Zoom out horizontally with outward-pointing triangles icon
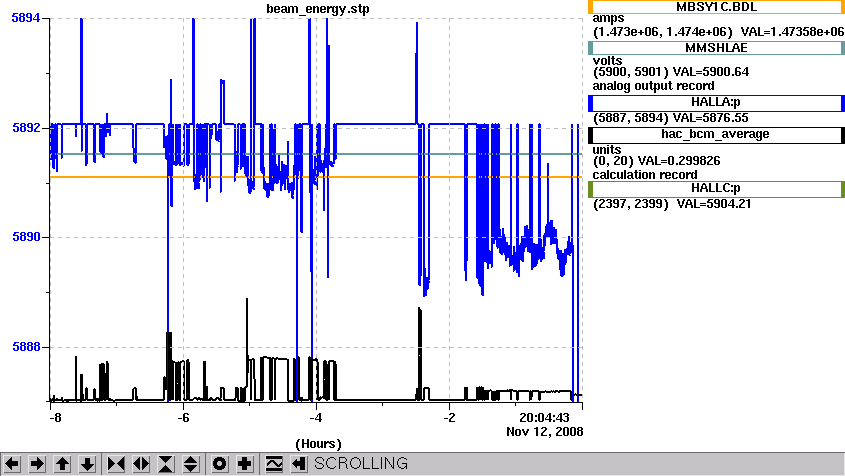The width and height of the screenshot is (845, 476). coord(141,464)
